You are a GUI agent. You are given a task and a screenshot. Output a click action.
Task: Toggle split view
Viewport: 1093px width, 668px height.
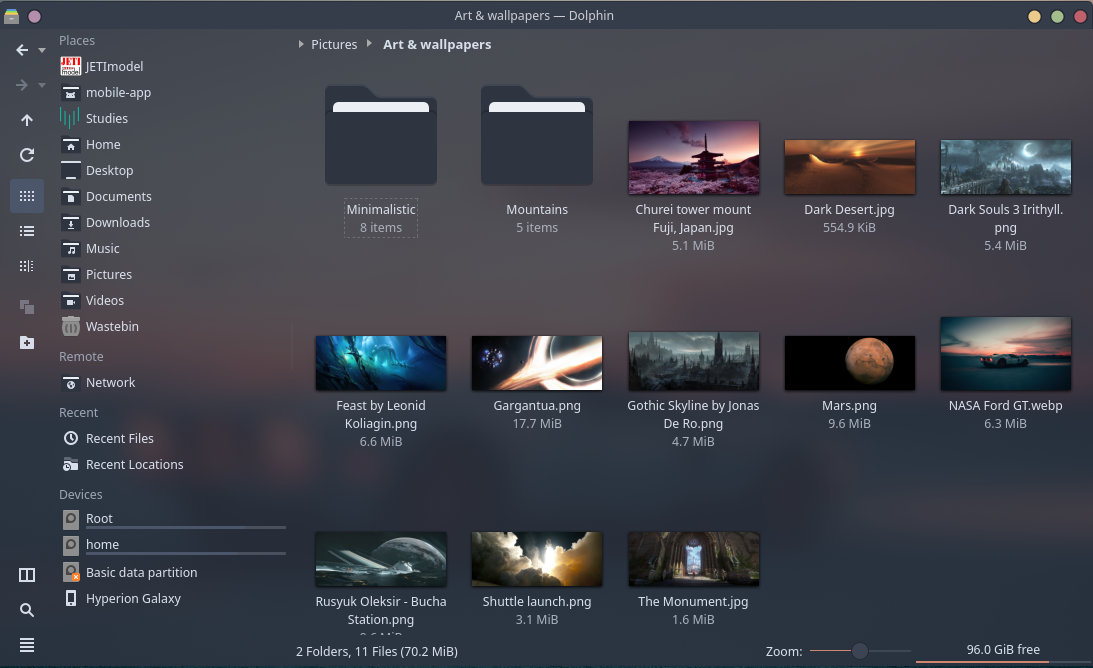tap(26, 575)
